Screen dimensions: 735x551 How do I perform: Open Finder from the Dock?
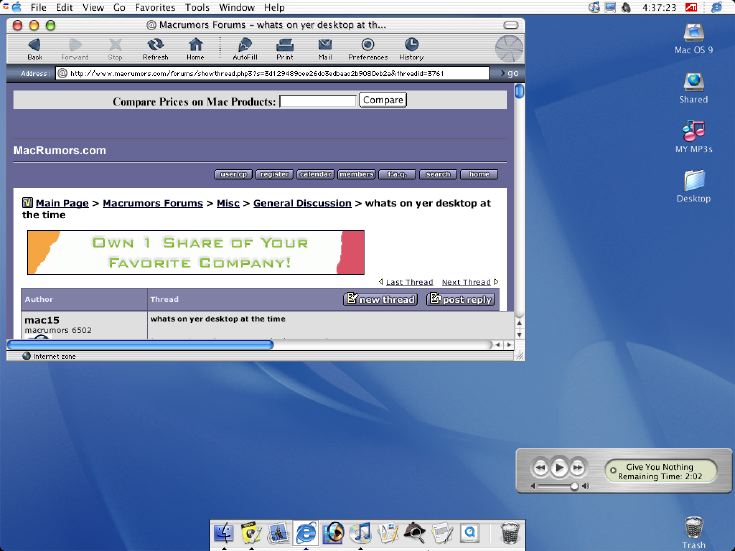point(224,534)
